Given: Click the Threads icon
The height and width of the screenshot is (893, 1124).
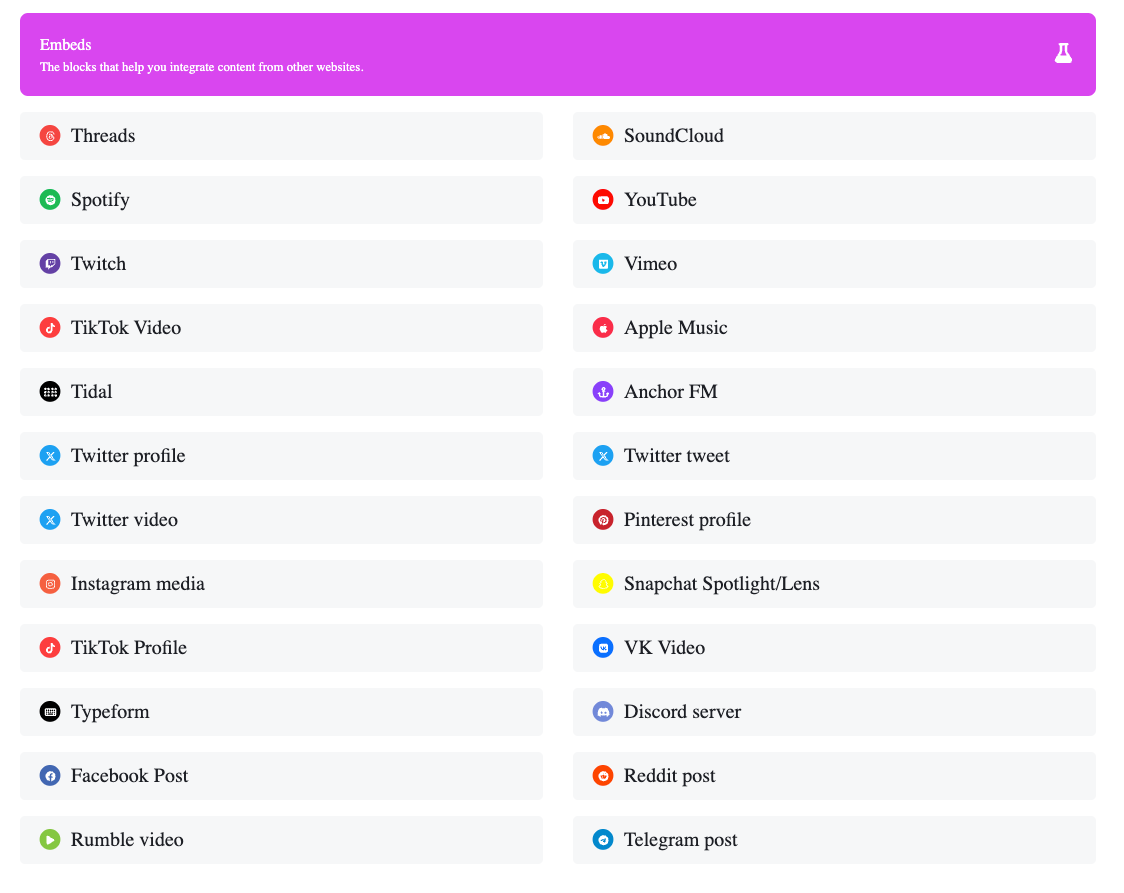Looking at the screenshot, I should point(50,135).
